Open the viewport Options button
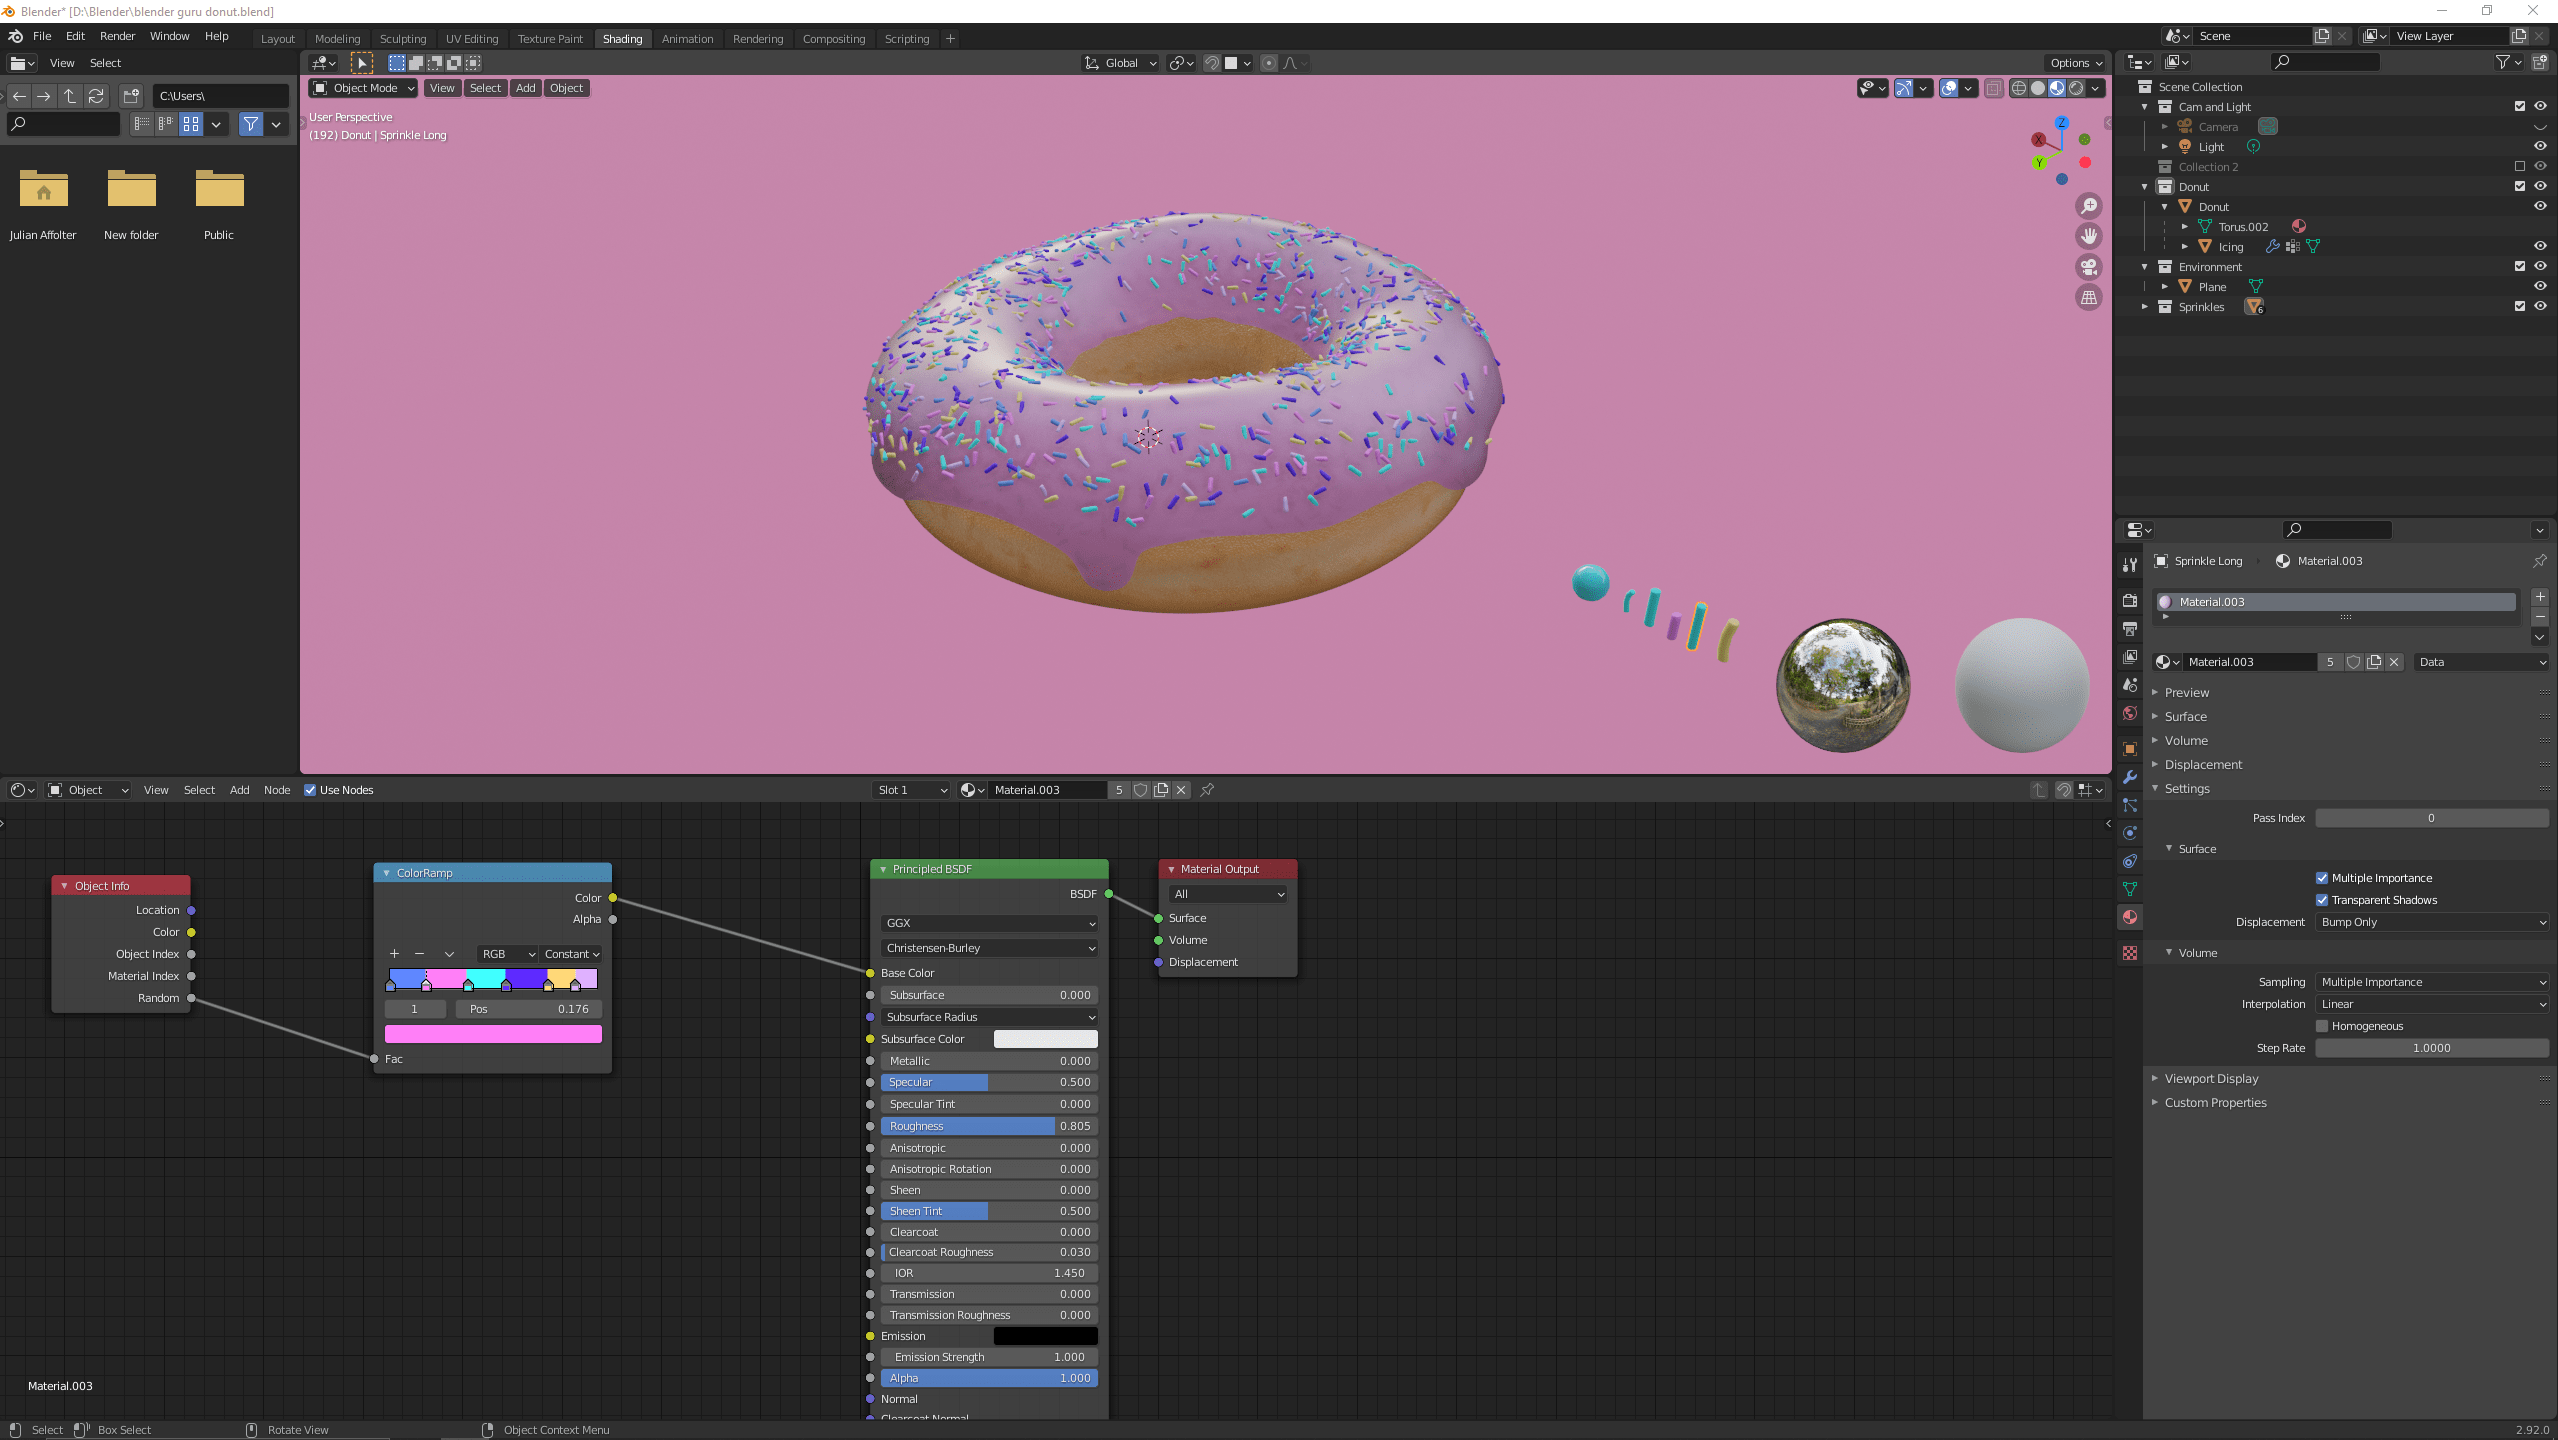The width and height of the screenshot is (2558, 1440). (x=2075, y=63)
